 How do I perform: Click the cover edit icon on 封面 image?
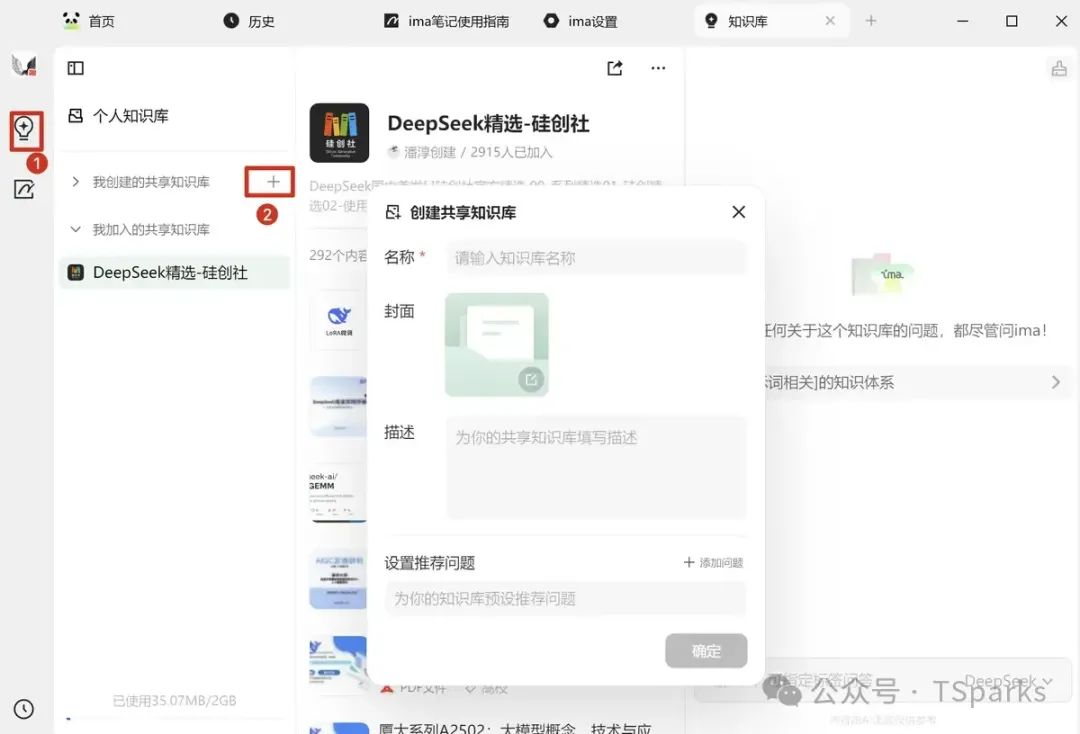tap(530, 379)
